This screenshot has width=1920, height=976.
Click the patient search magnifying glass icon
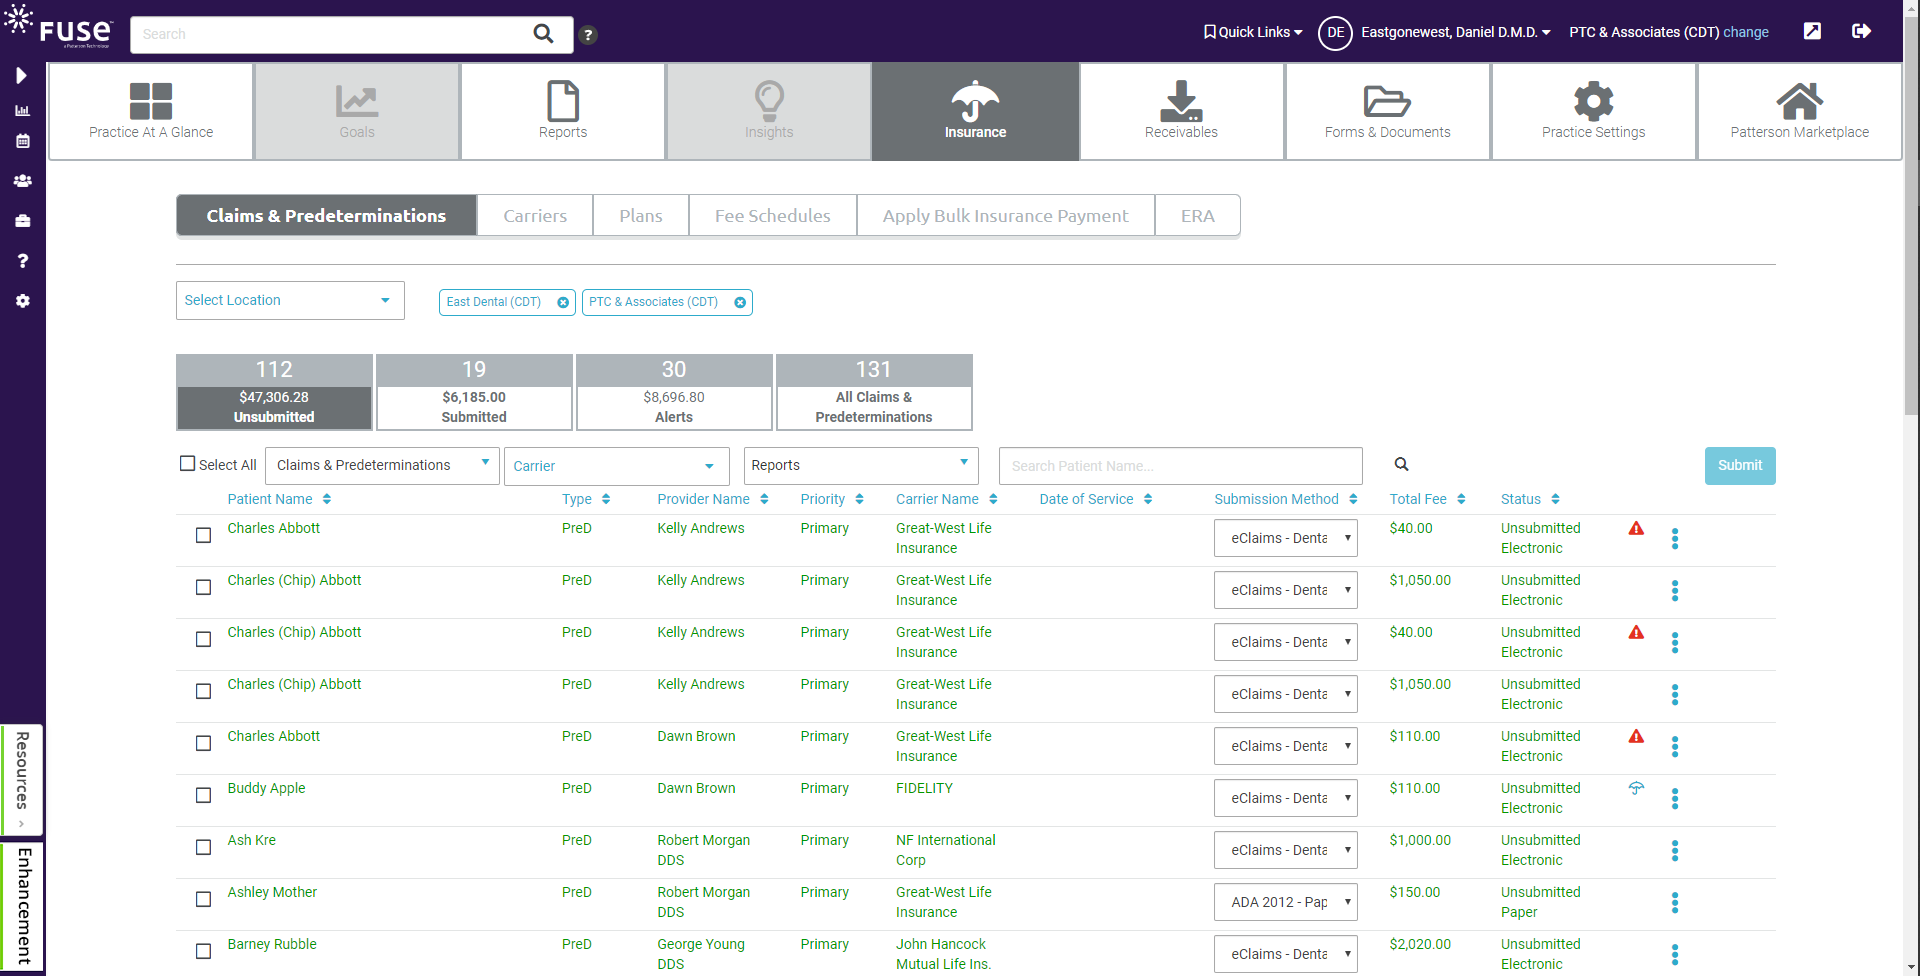click(1401, 464)
